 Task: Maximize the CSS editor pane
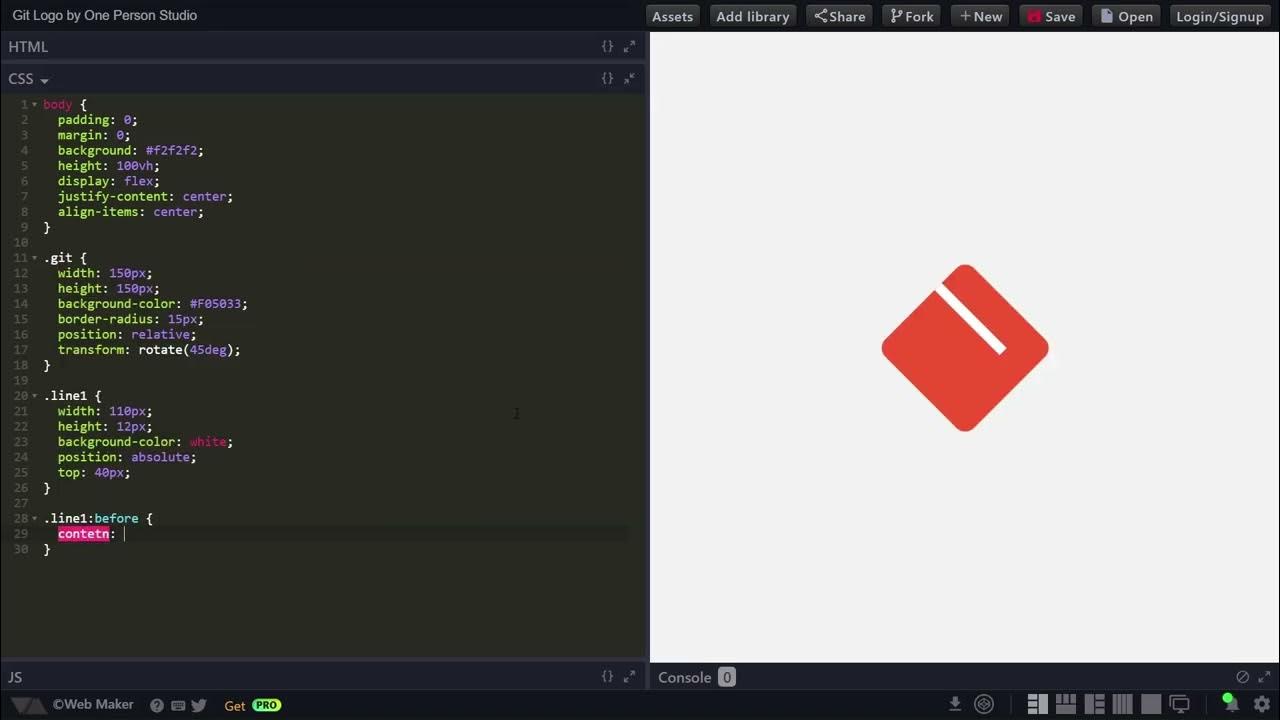(x=629, y=78)
